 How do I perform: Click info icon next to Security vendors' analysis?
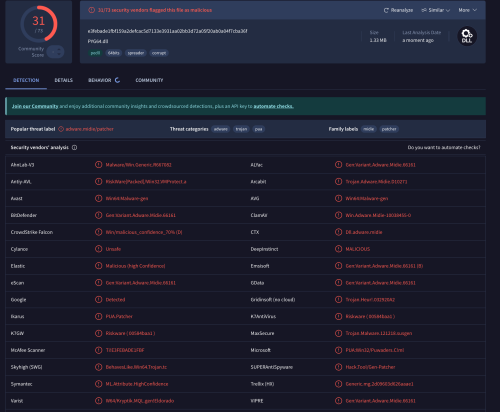(74, 147)
